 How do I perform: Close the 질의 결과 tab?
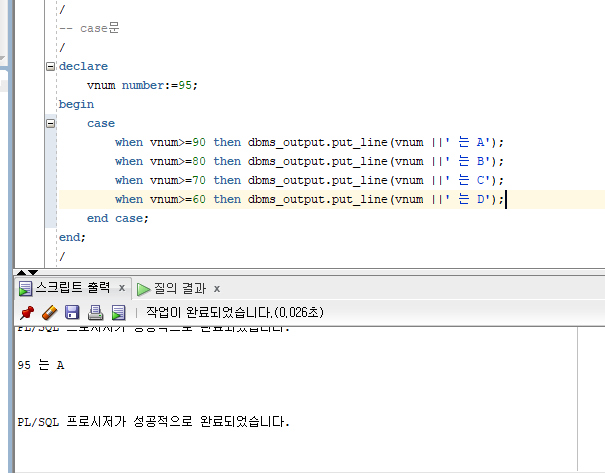point(217,289)
